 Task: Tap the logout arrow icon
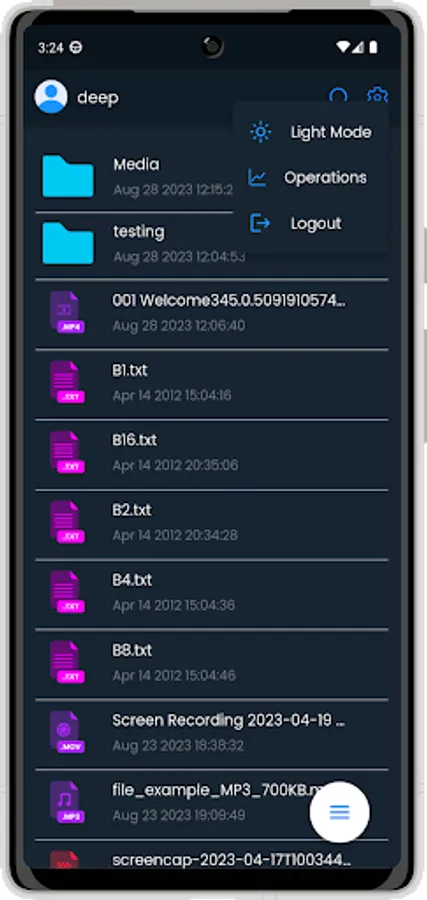pyautogui.click(x=260, y=223)
